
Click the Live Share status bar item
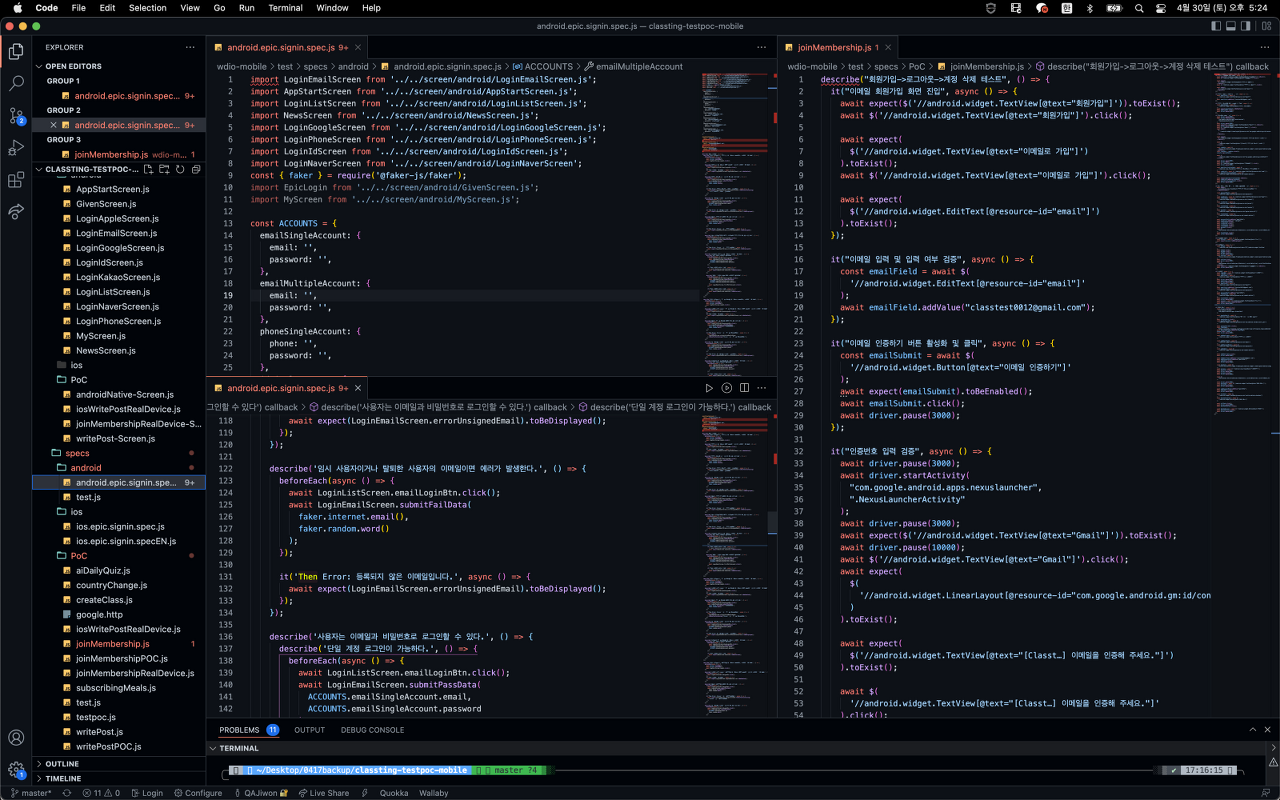324,793
